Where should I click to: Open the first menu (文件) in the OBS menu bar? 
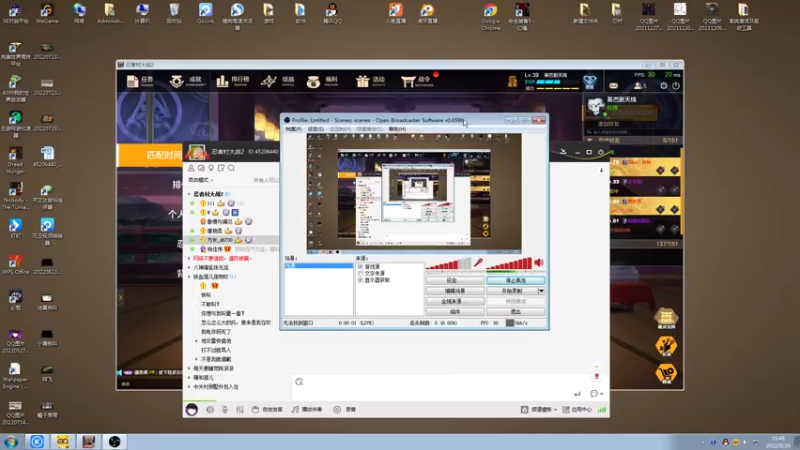(x=293, y=129)
